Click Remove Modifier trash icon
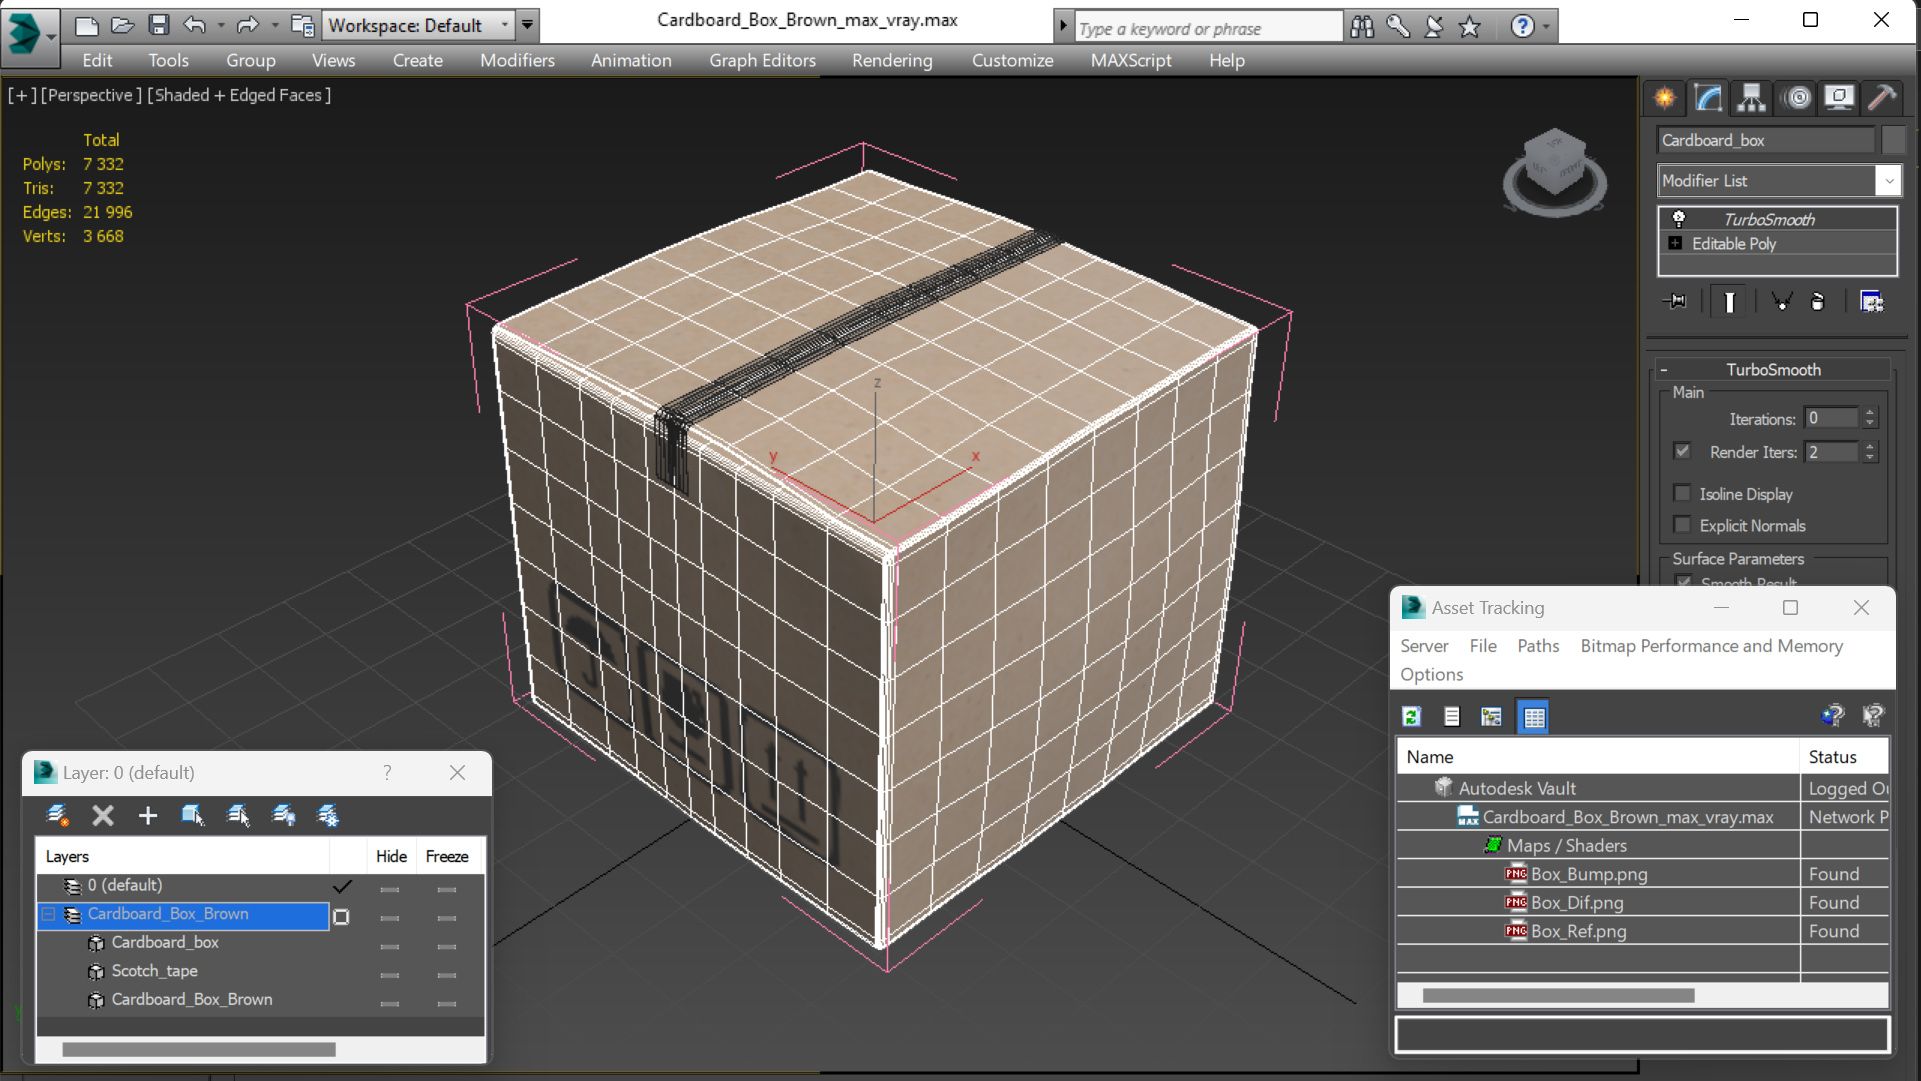The height and width of the screenshot is (1081, 1921). click(x=1818, y=302)
